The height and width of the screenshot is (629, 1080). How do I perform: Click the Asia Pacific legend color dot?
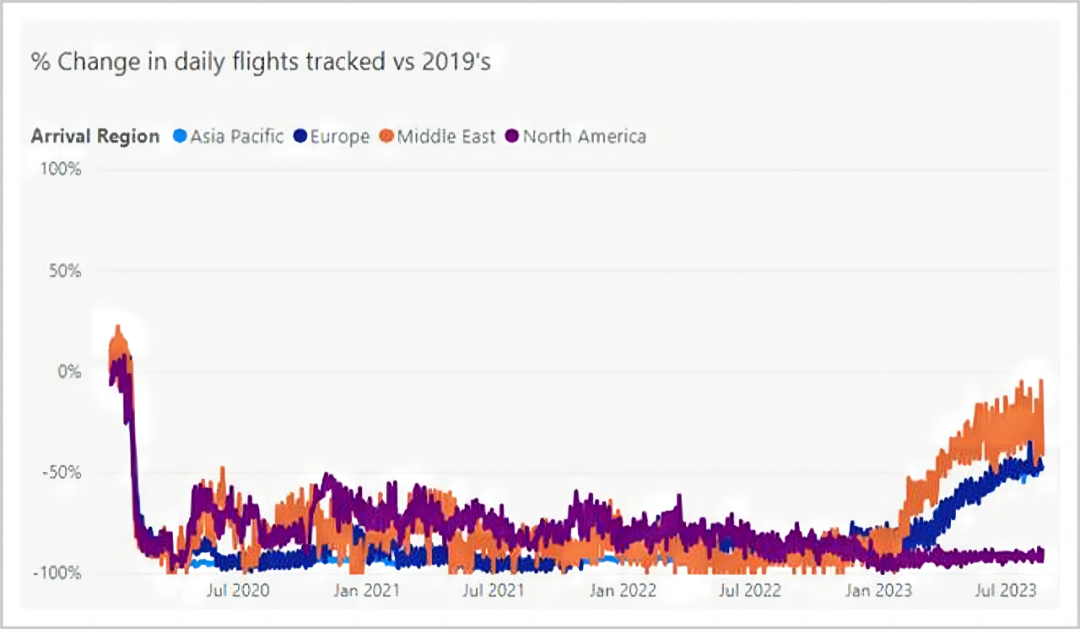click(180, 136)
